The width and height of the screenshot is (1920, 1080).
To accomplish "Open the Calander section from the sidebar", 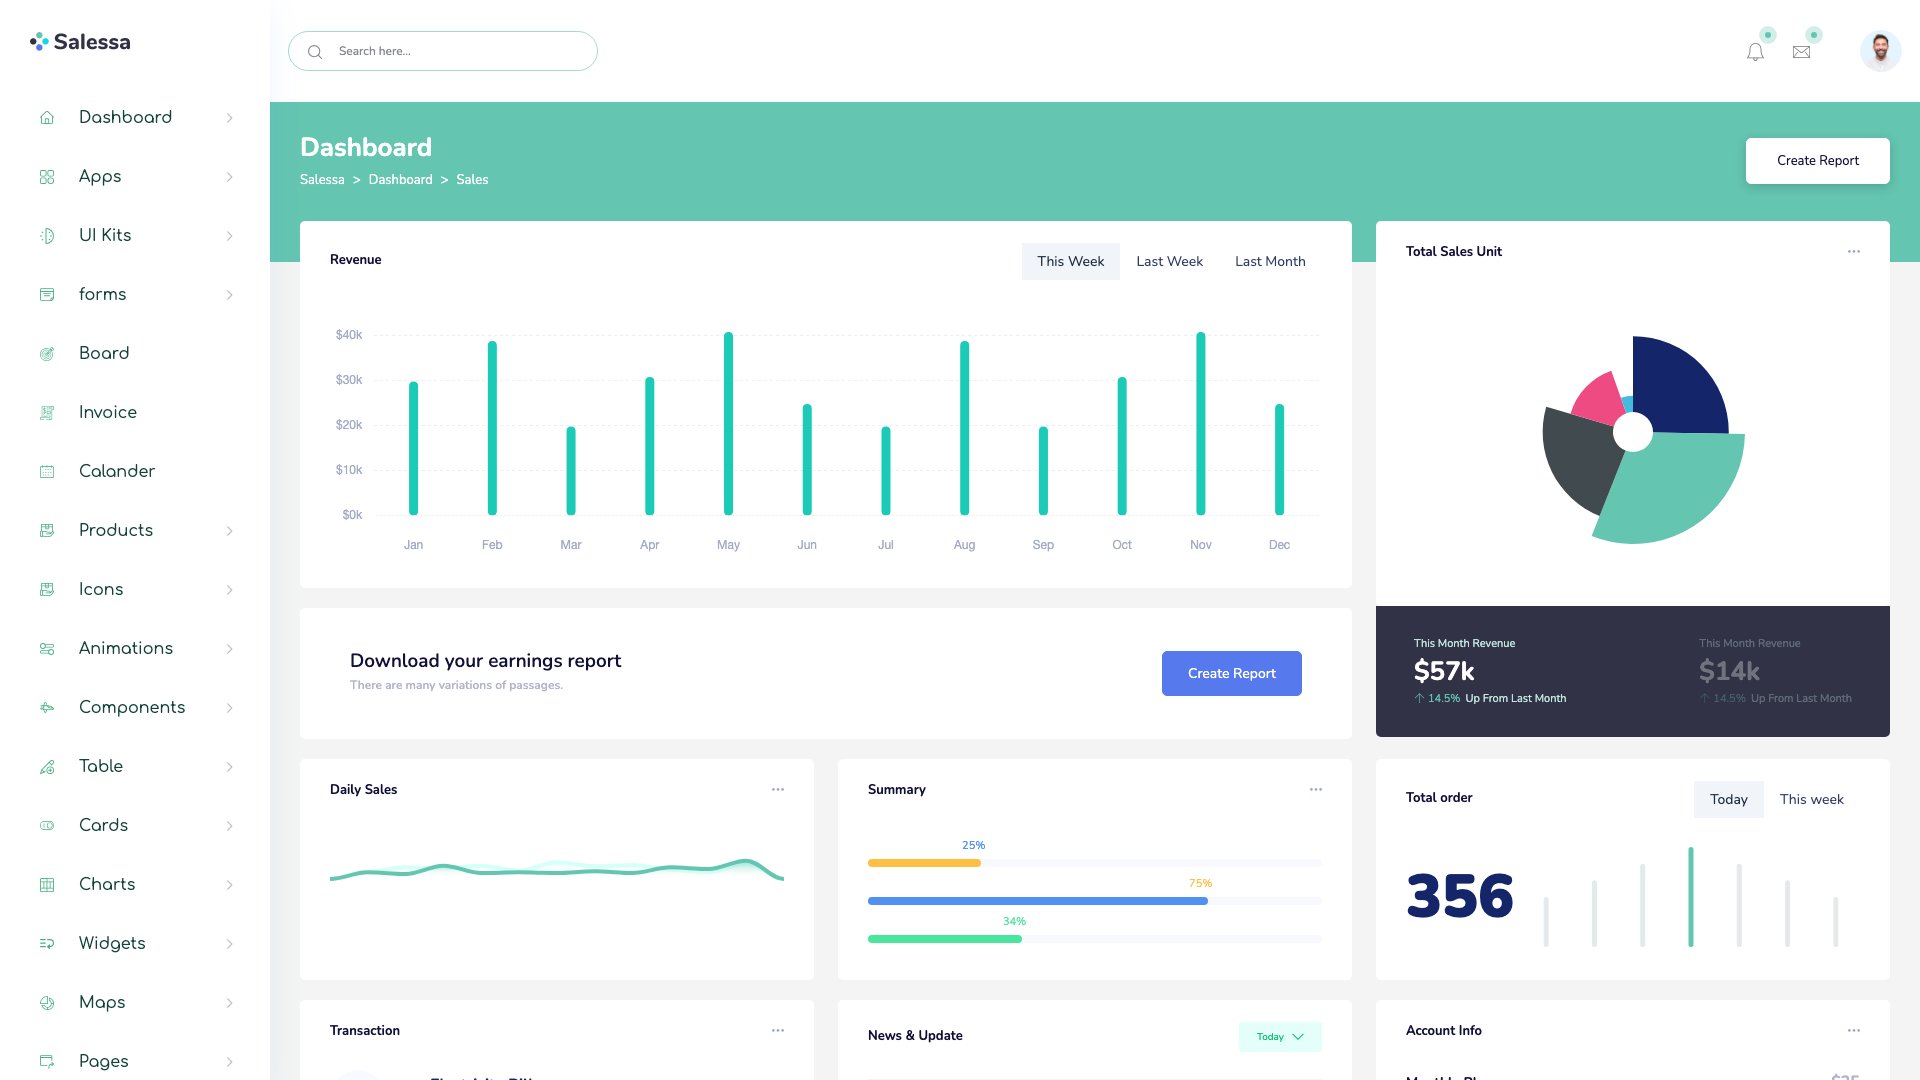I will 117,471.
